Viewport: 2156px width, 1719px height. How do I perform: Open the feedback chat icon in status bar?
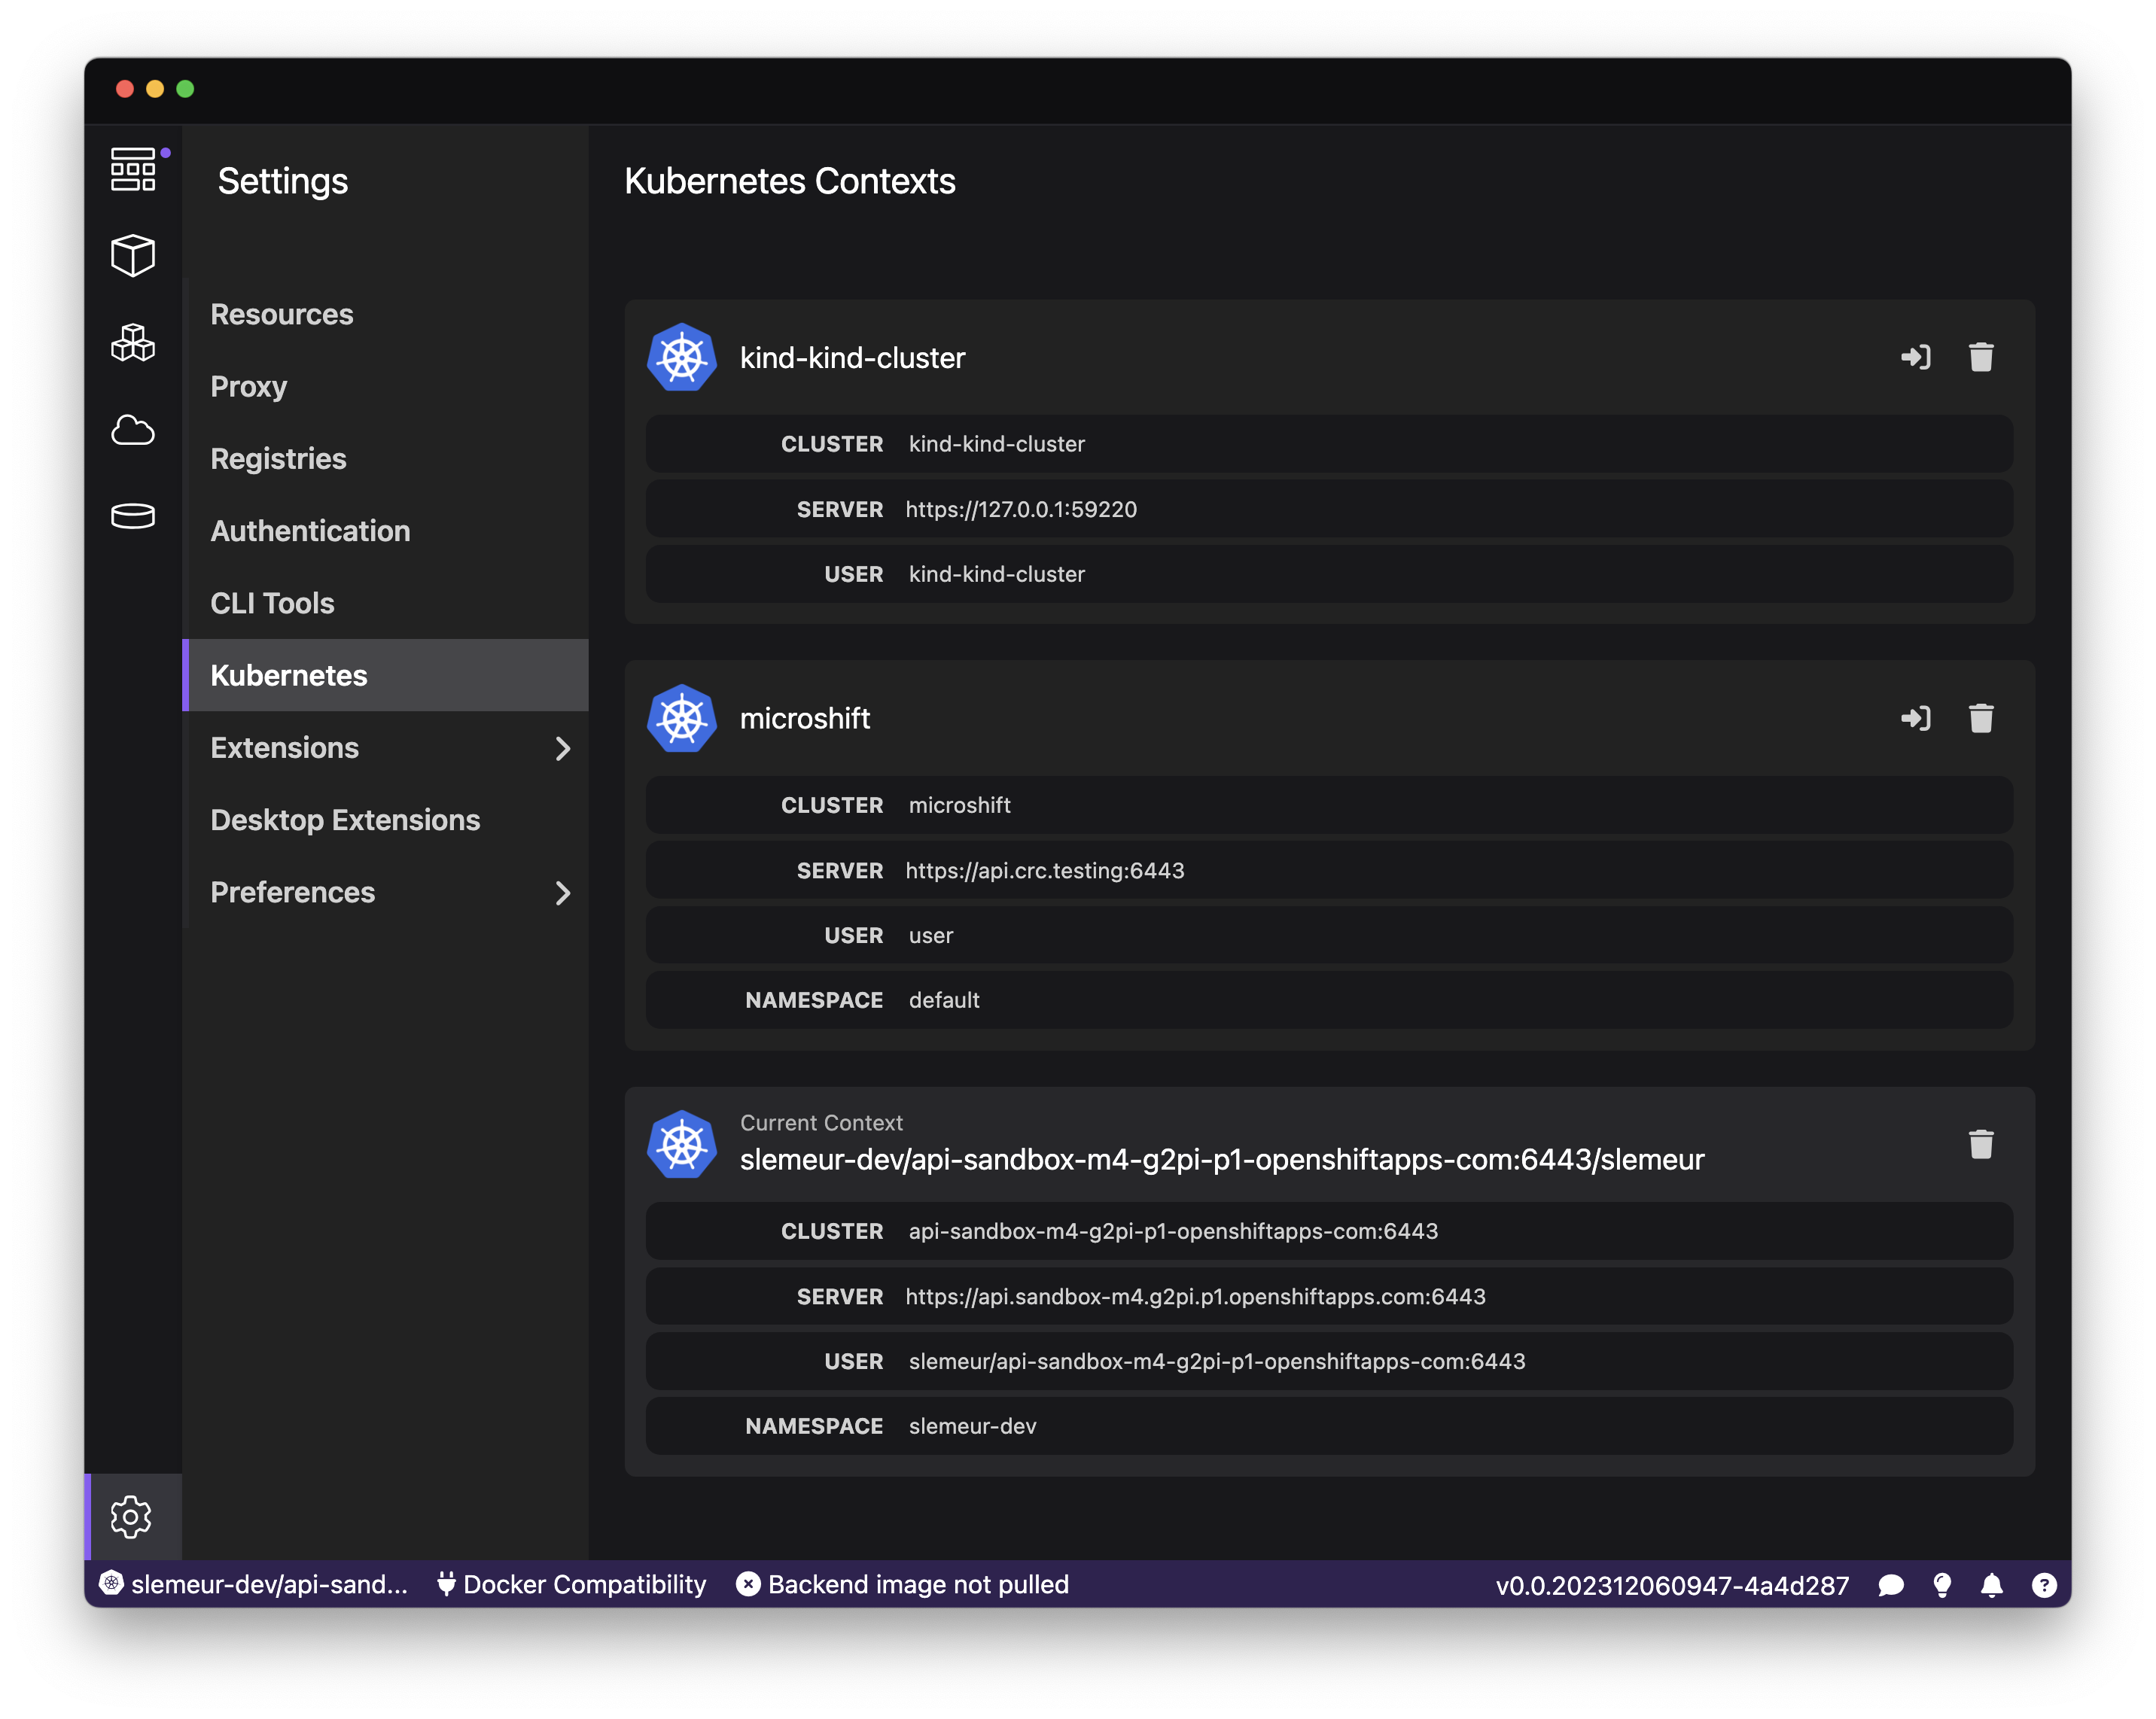[x=1891, y=1584]
